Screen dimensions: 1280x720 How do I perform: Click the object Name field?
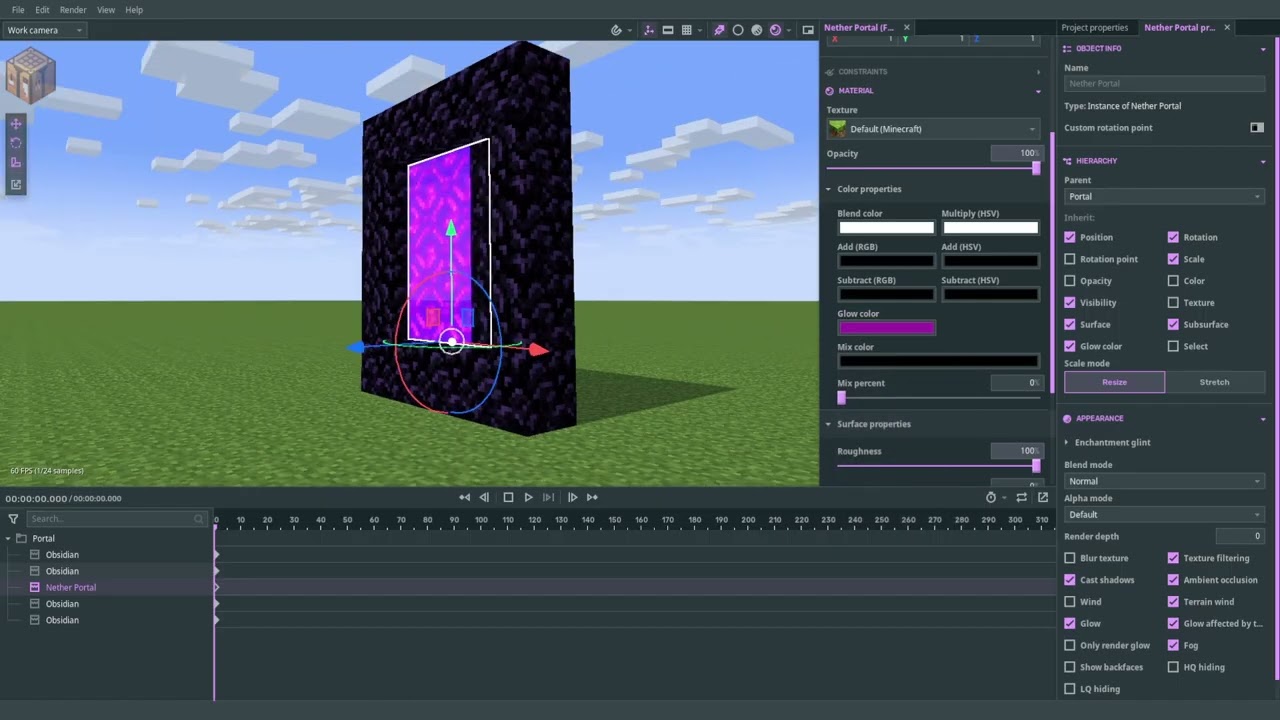[x=1164, y=84]
